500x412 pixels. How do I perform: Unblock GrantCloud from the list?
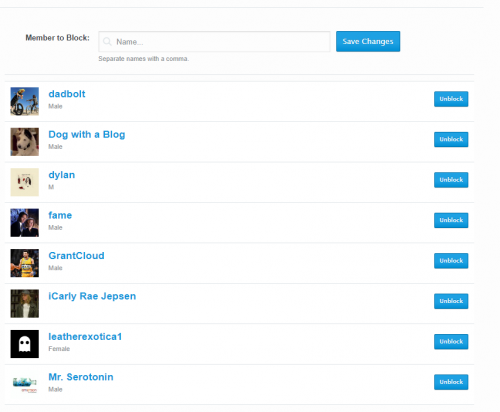pos(451,261)
